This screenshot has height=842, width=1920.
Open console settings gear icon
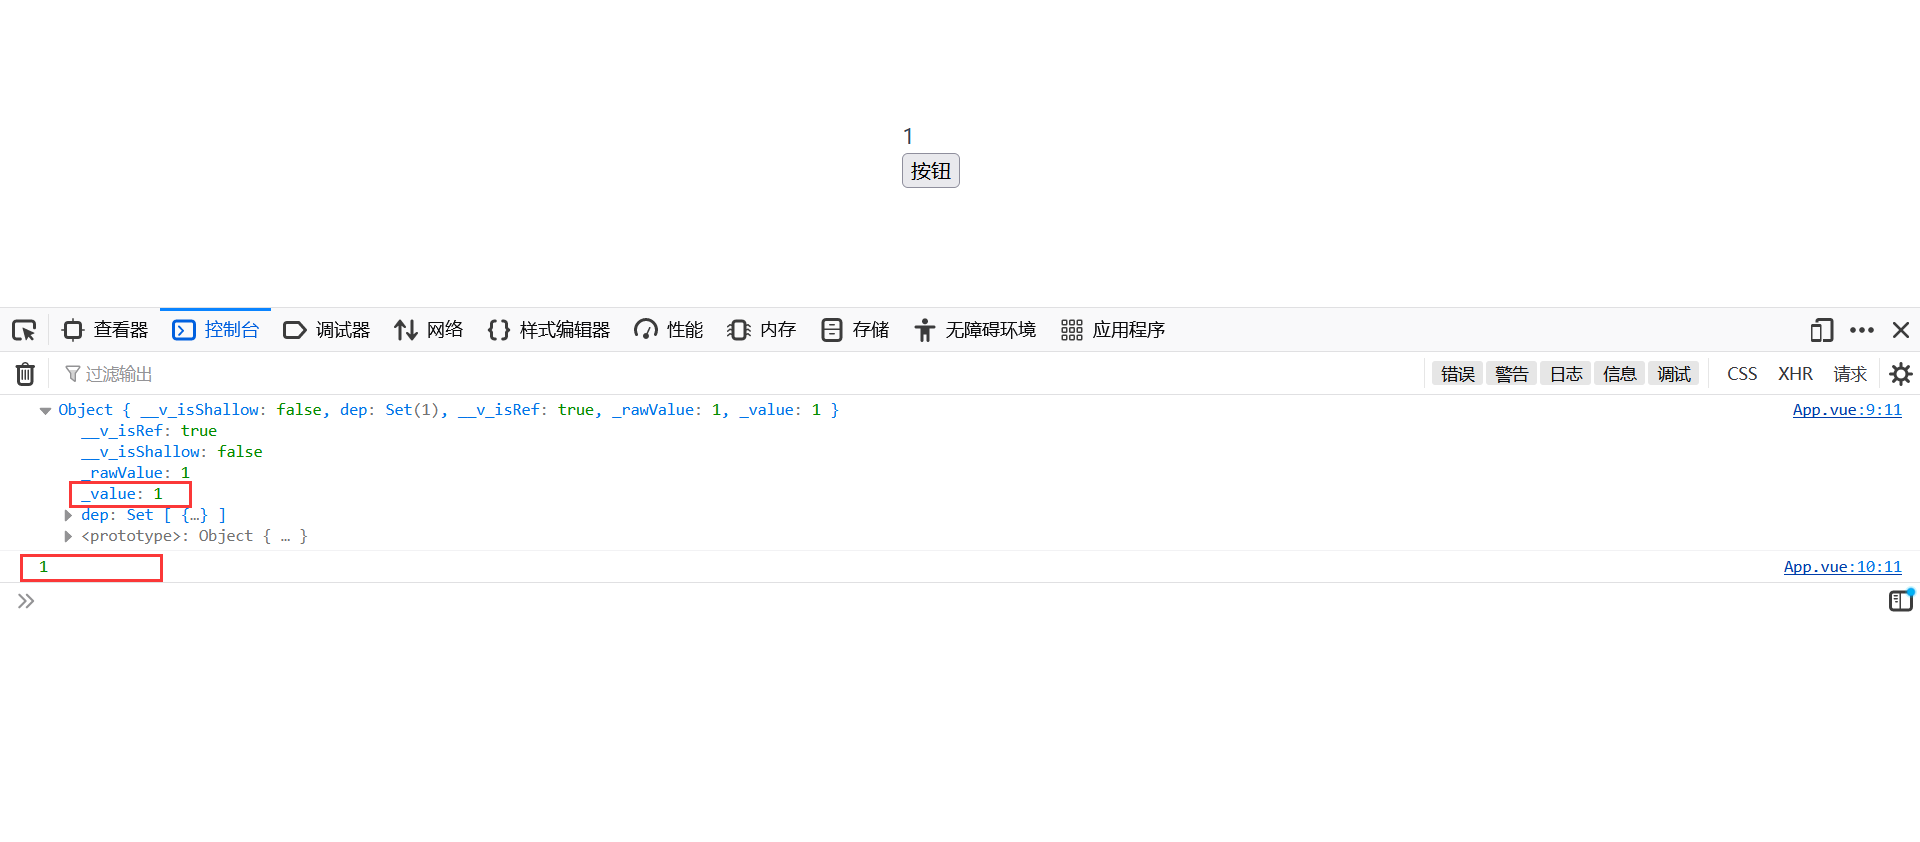tap(1901, 374)
